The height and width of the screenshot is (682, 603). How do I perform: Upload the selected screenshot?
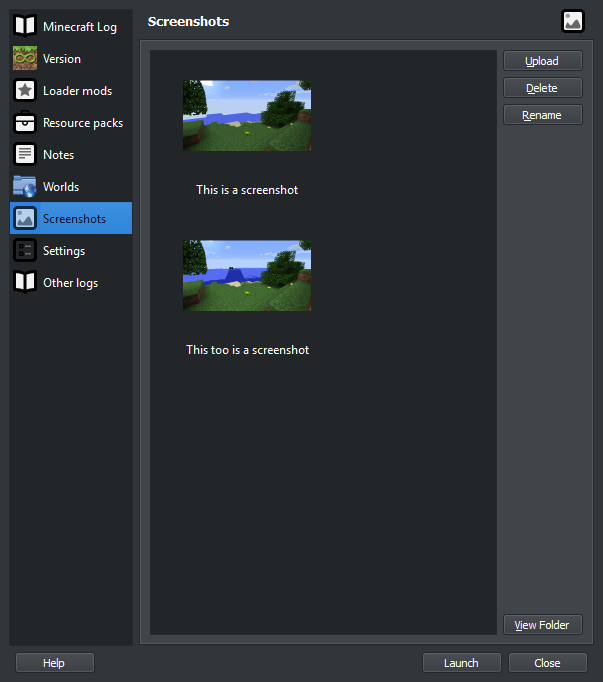[543, 61]
